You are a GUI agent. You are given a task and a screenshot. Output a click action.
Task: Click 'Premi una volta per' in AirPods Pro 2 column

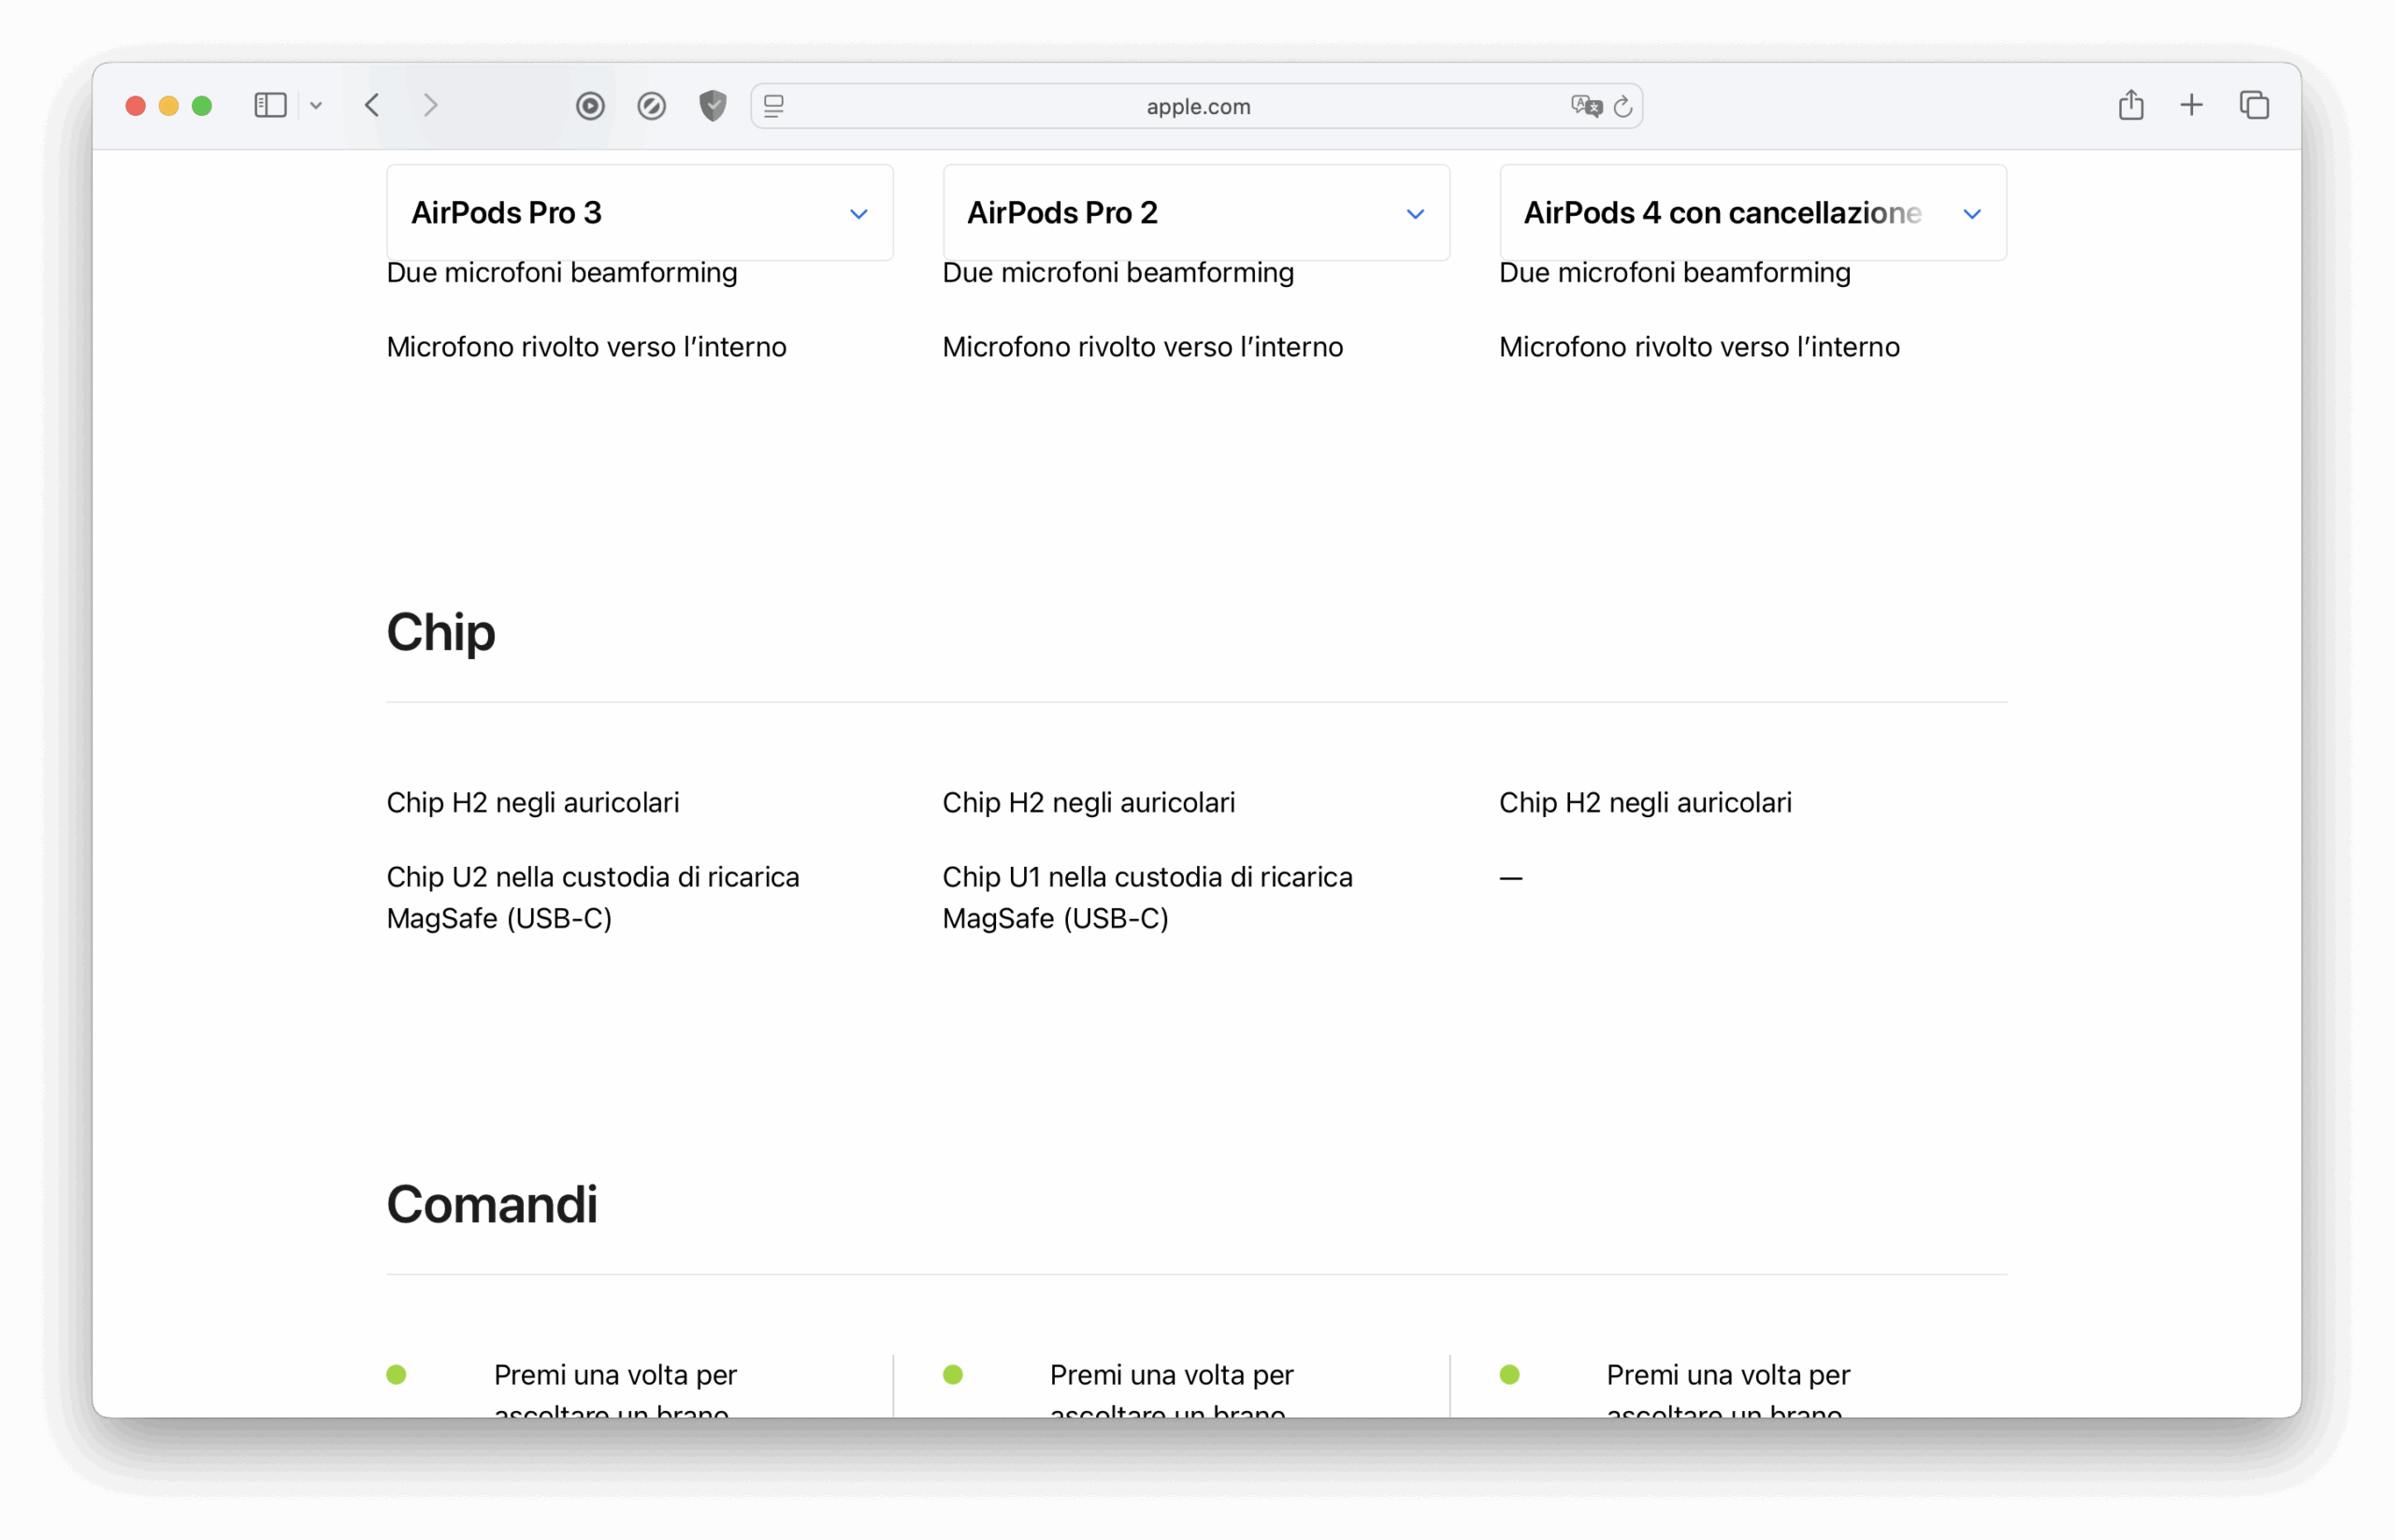tap(1172, 1375)
